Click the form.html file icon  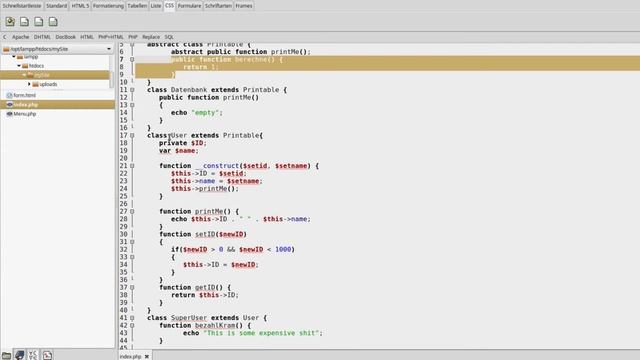9,95
